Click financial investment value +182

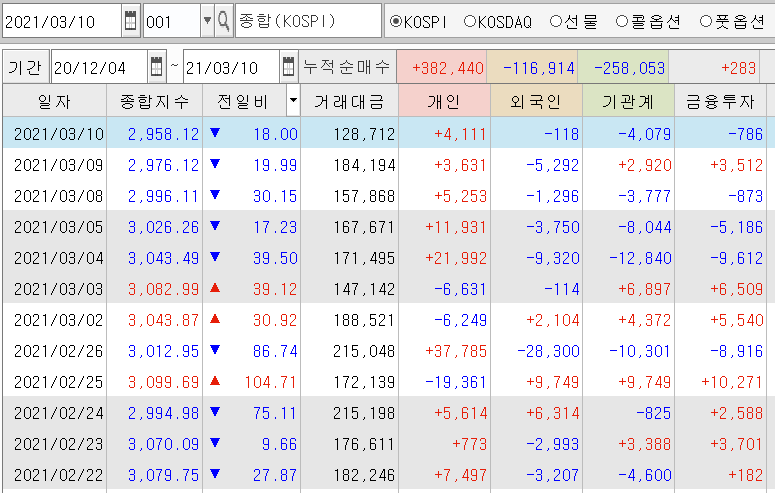(745, 476)
